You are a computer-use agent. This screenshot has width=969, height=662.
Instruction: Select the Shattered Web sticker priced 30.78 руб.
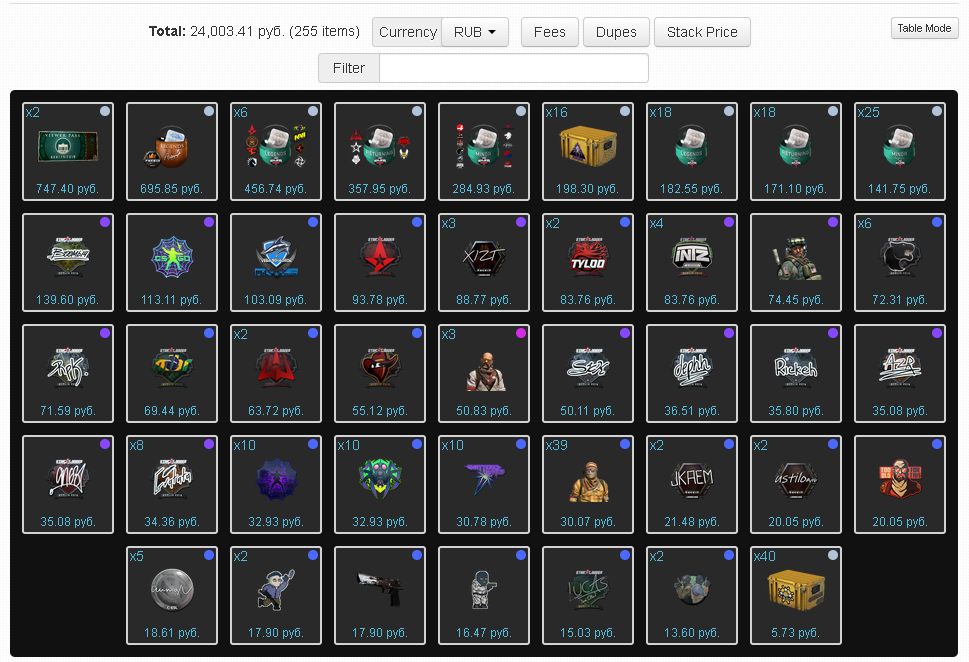(484, 484)
